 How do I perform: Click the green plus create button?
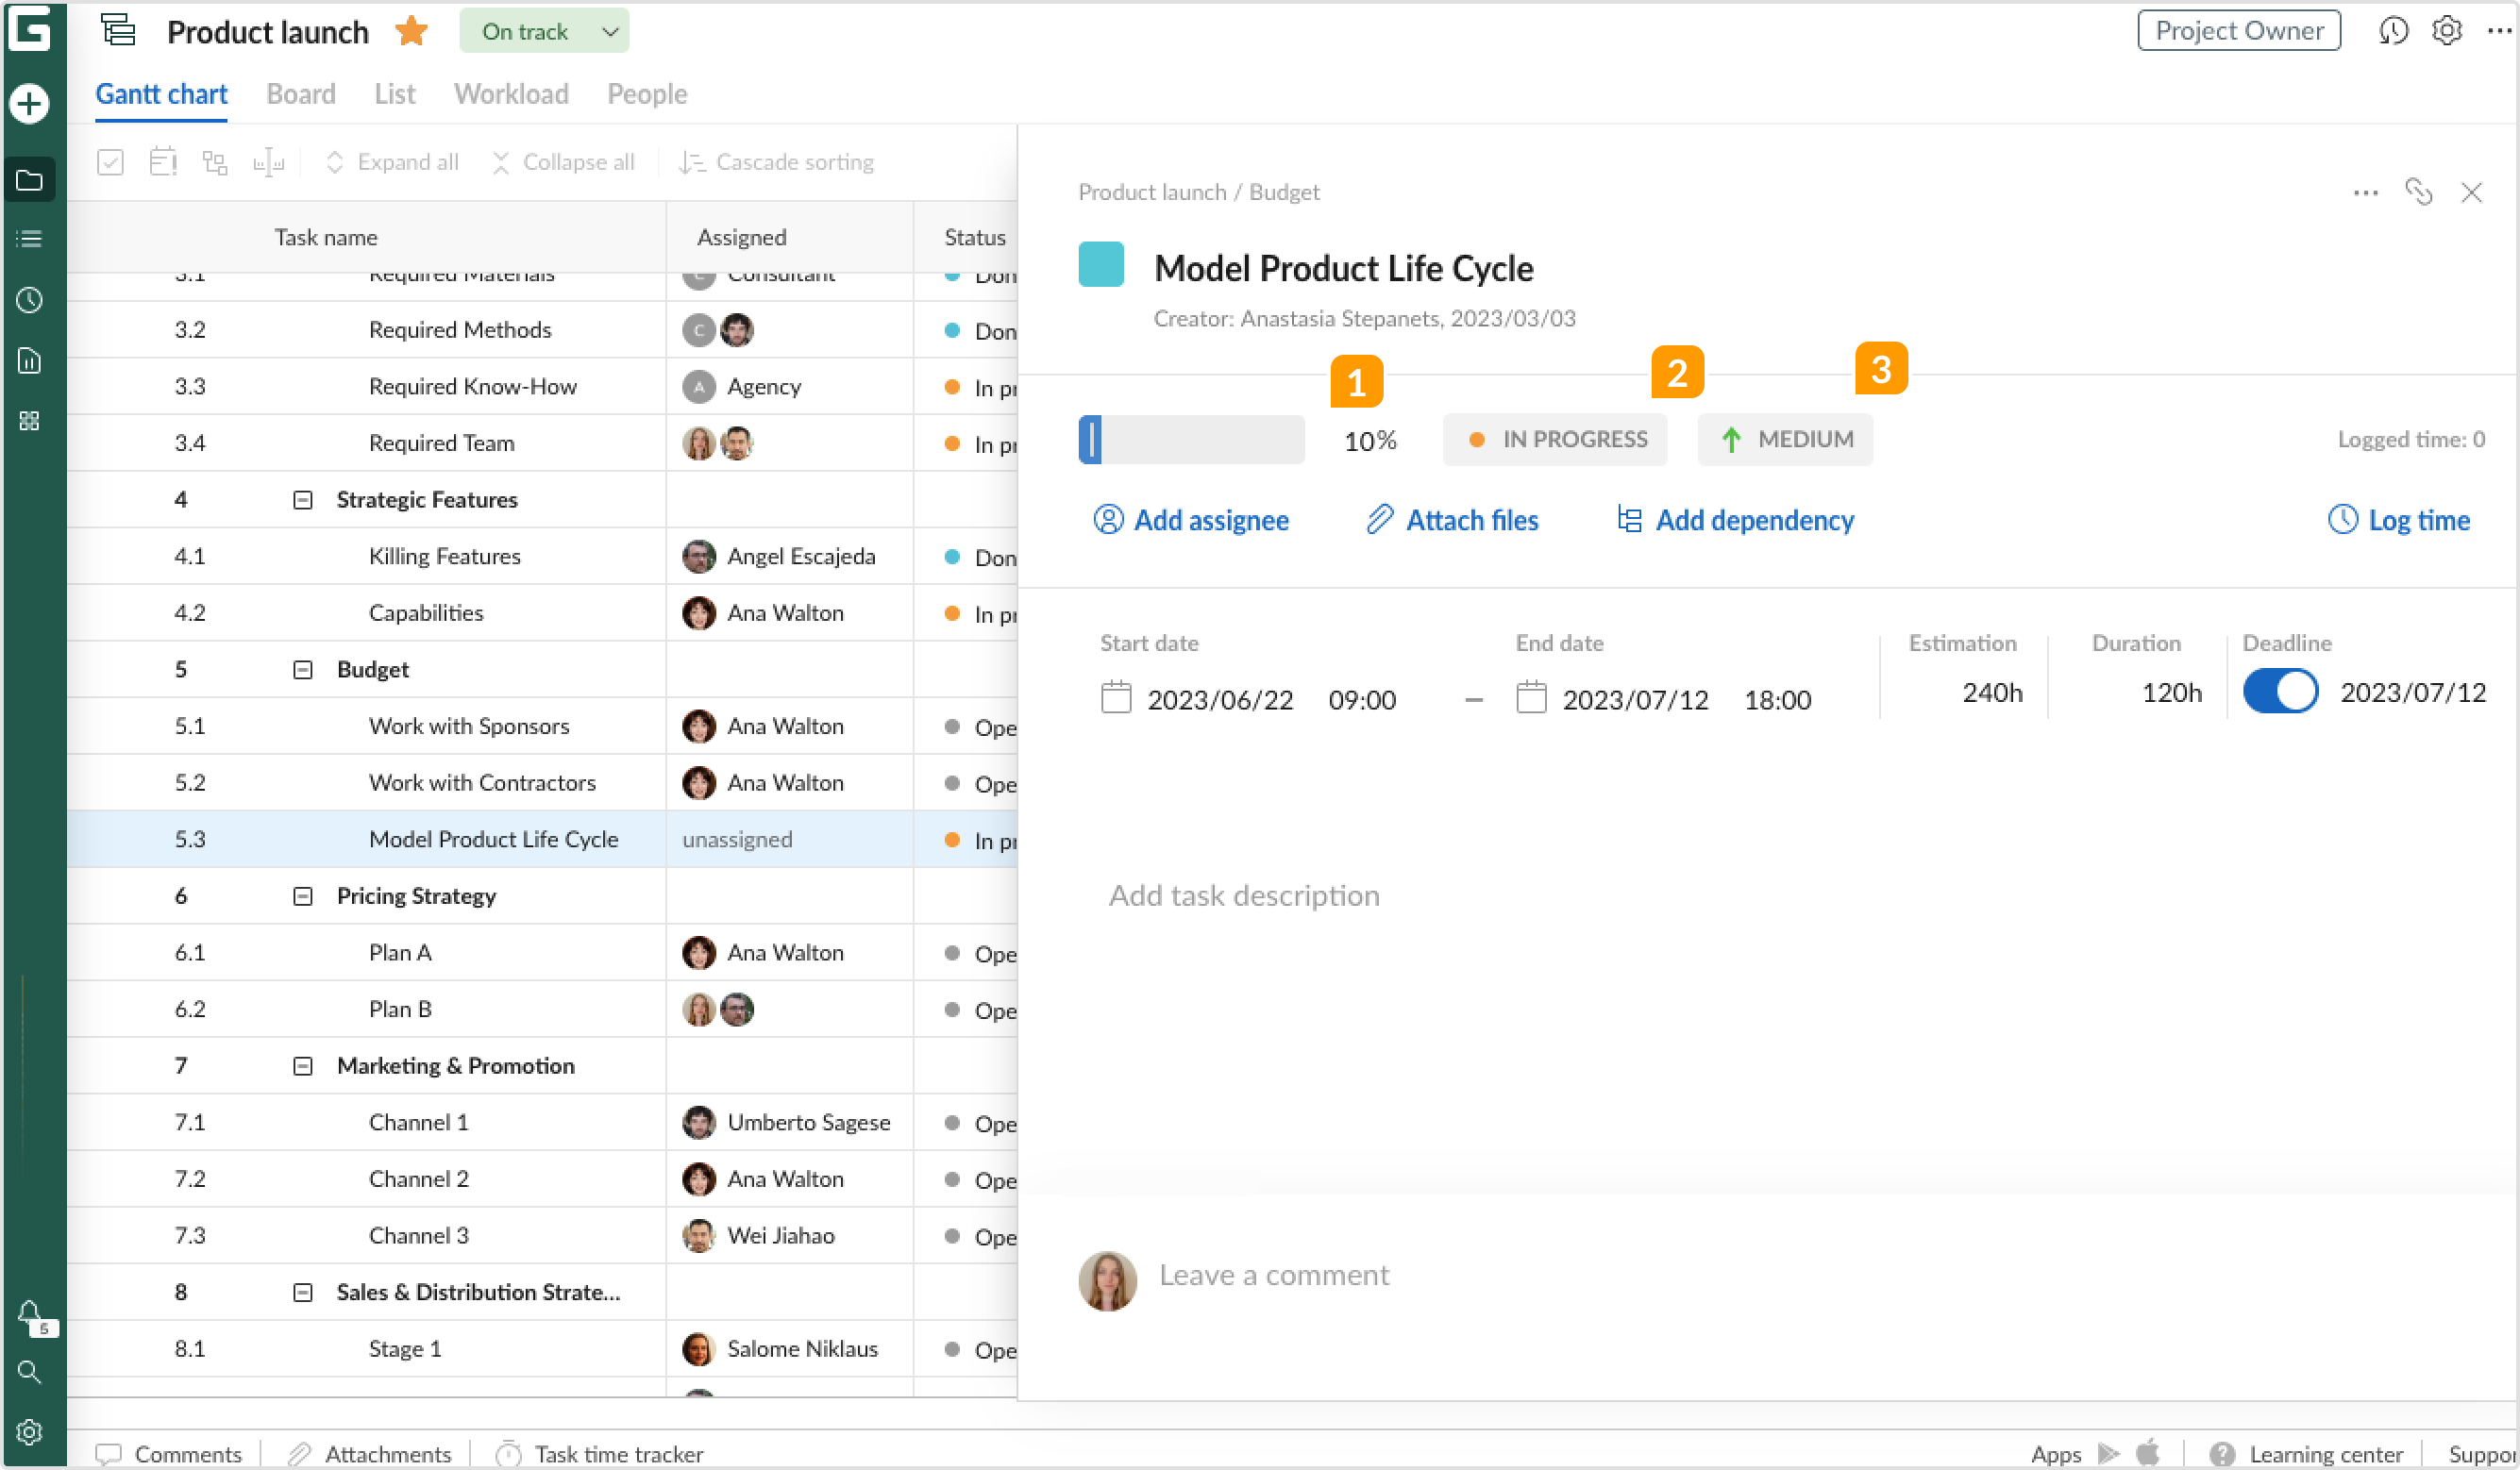[29, 103]
